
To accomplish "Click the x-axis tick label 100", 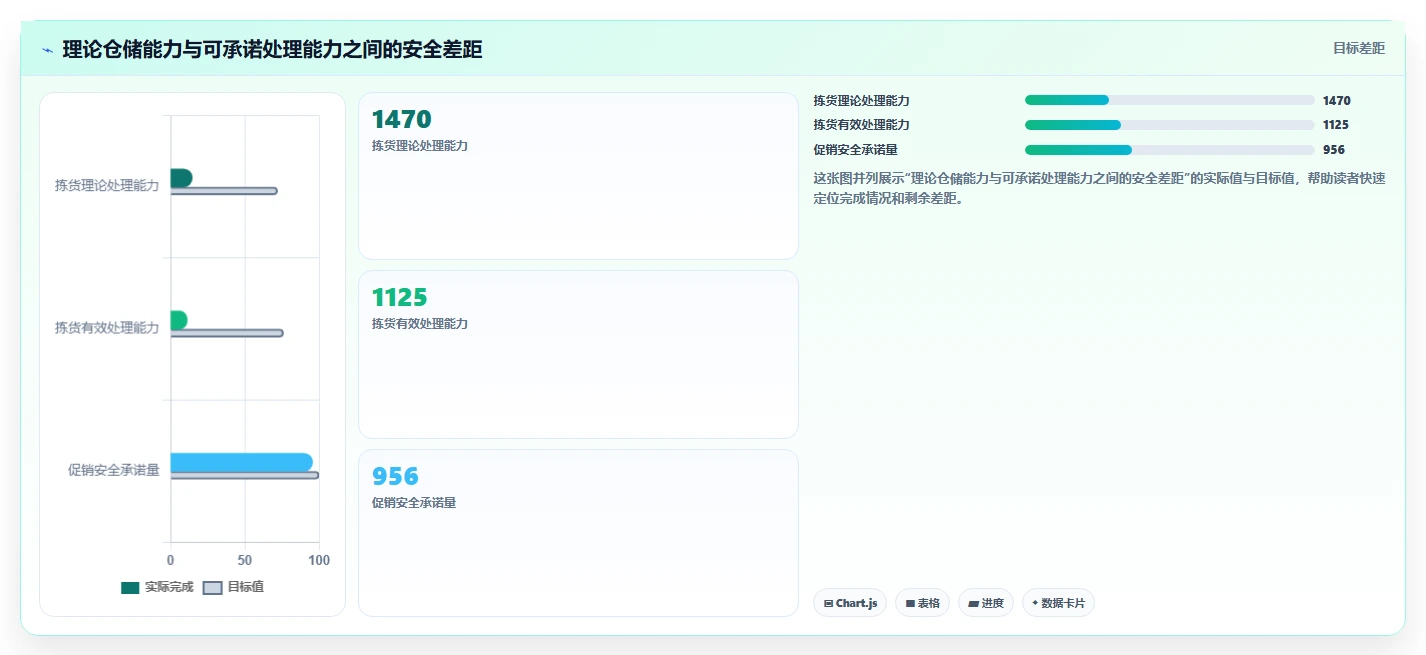I will [x=319, y=560].
